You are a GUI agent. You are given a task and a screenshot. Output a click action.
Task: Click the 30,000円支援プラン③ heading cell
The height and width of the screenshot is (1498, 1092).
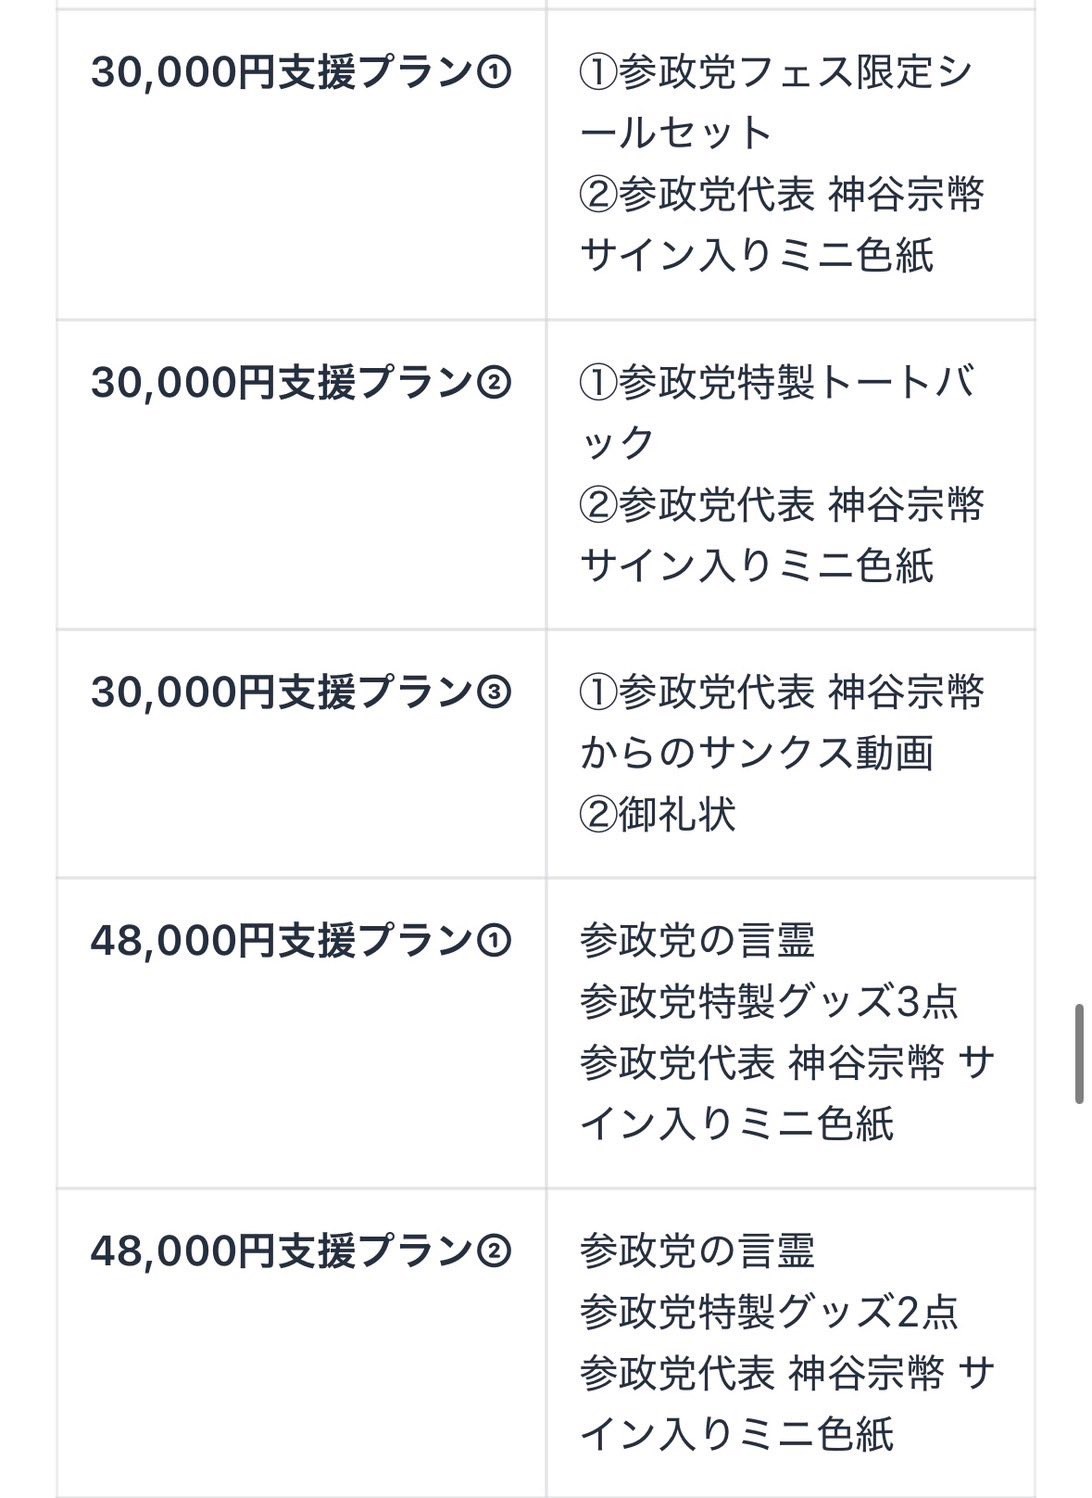[300, 692]
